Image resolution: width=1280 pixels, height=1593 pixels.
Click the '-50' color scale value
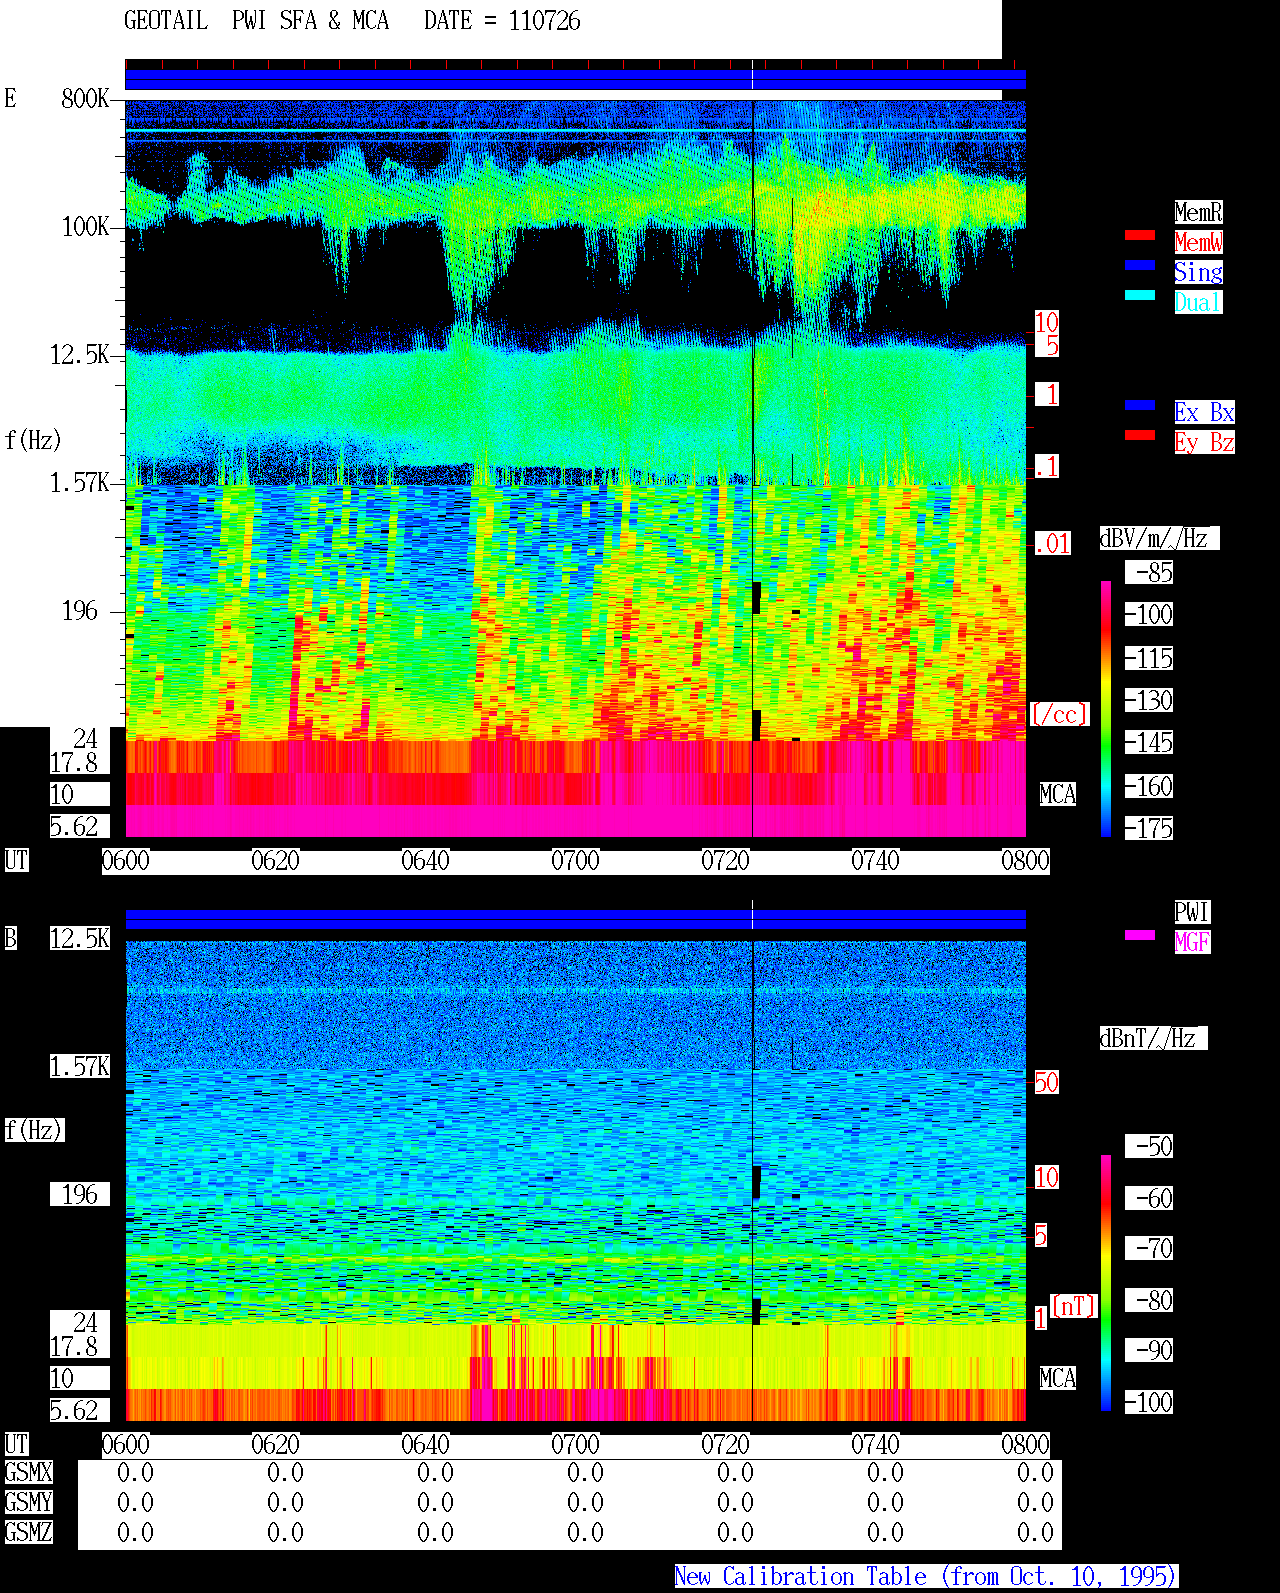[x=1149, y=1146]
